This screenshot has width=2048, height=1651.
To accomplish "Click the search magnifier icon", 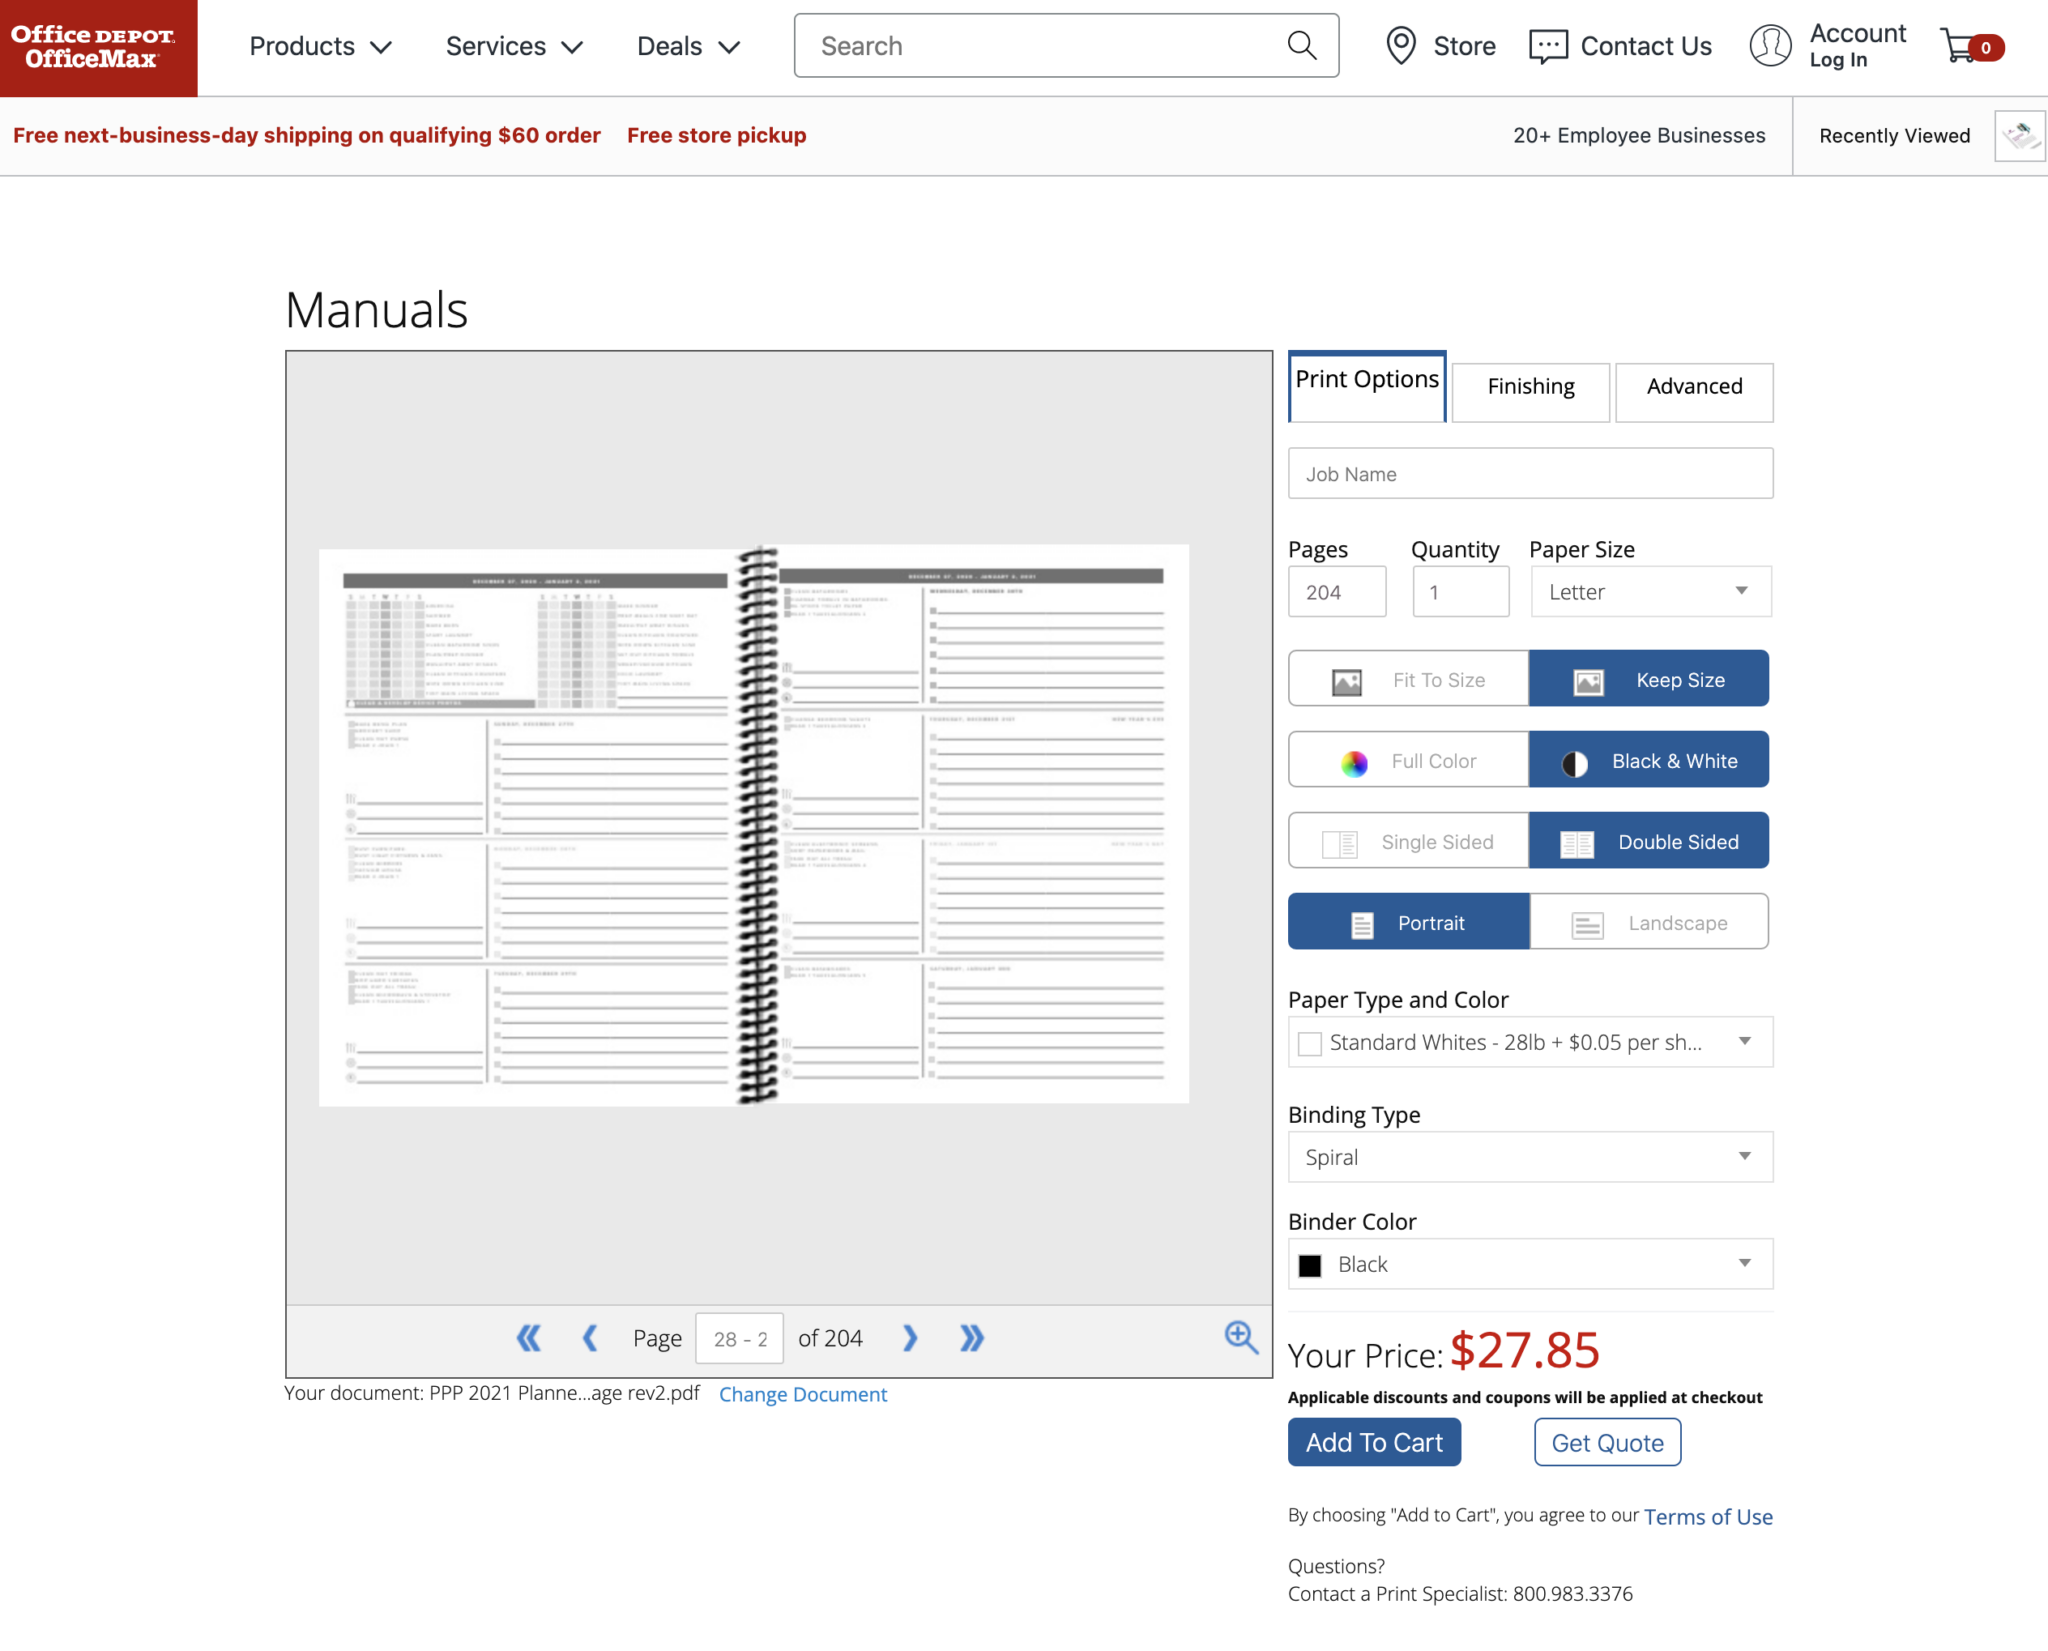I will pyautogui.click(x=1302, y=46).
